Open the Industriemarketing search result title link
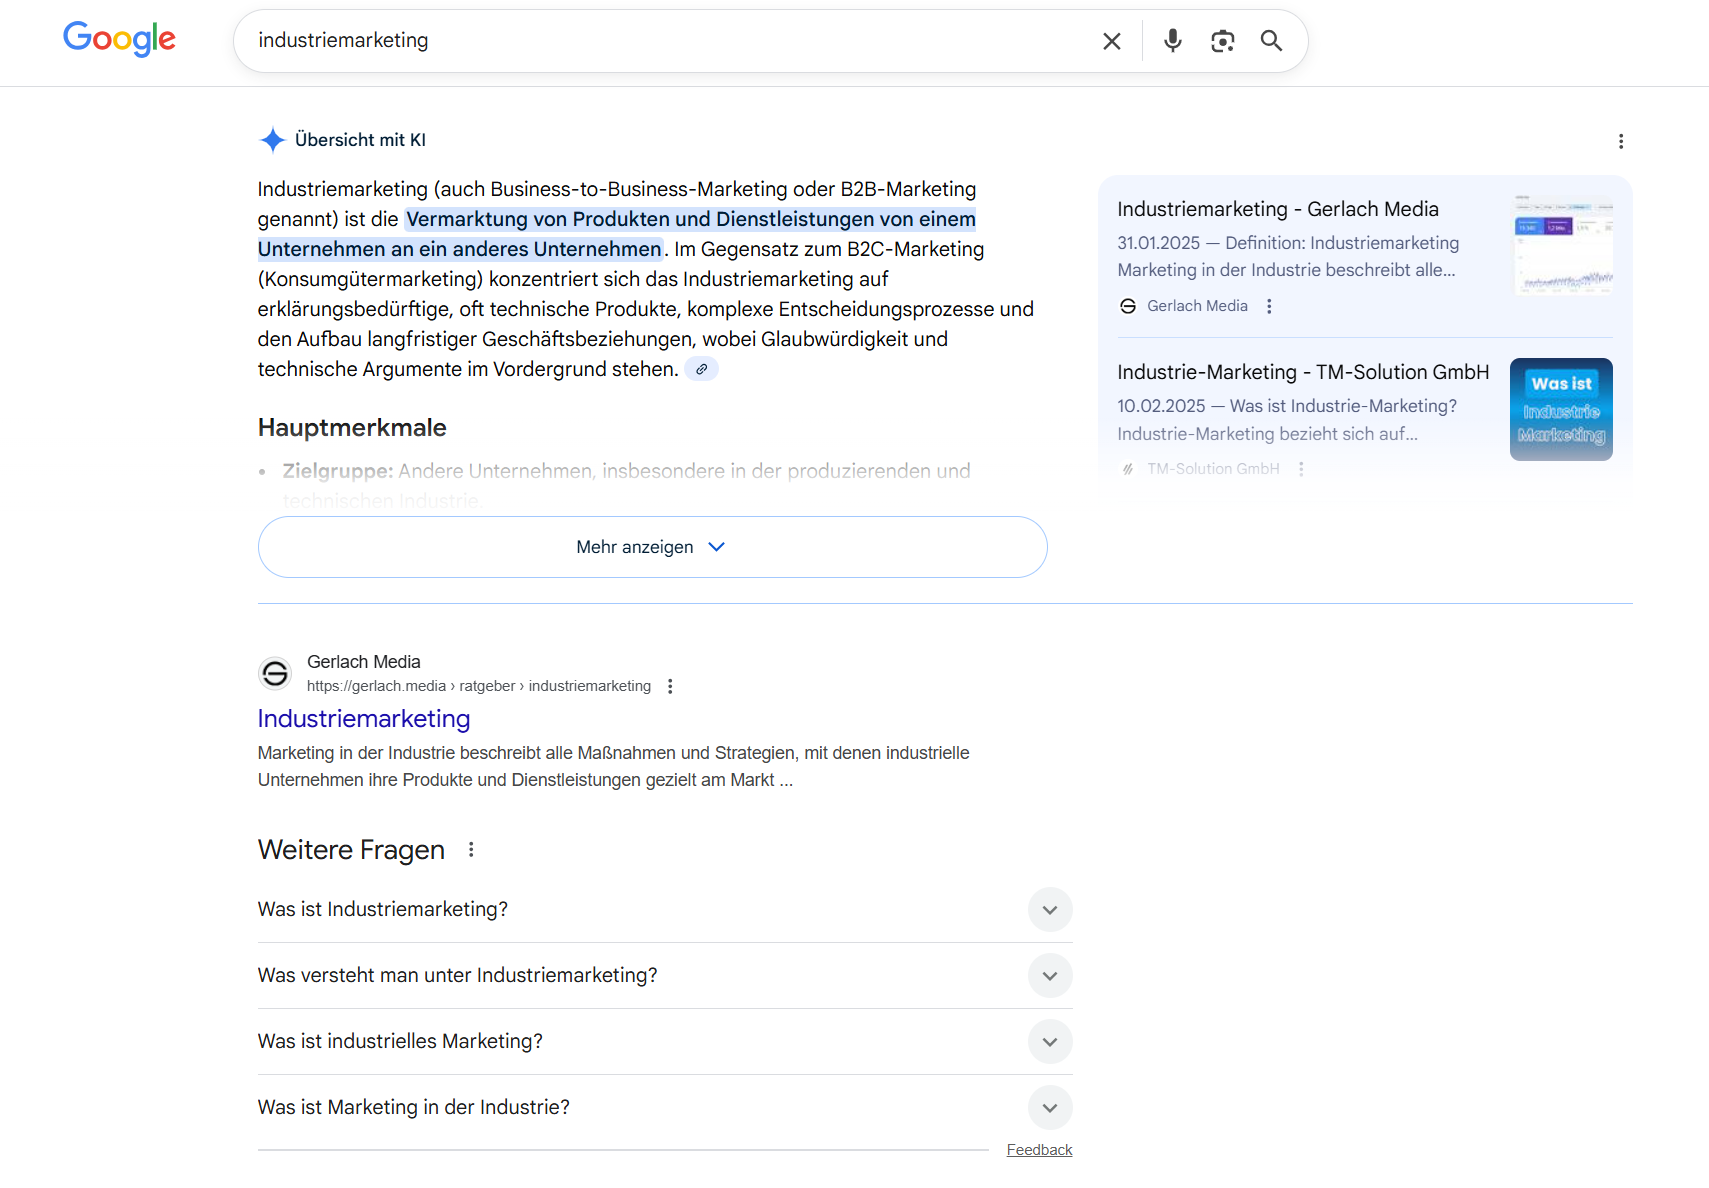The height and width of the screenshot is (1188, 1709). 364,719
